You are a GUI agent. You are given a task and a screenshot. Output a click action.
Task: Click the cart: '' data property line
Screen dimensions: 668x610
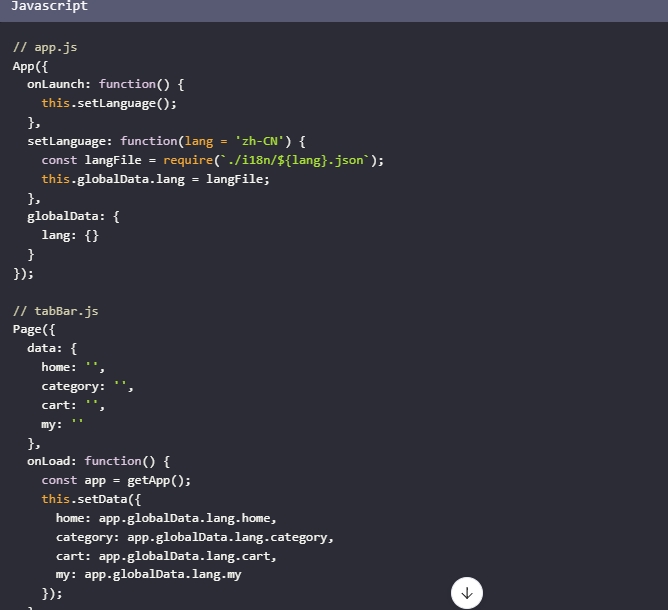pos(73,405)
